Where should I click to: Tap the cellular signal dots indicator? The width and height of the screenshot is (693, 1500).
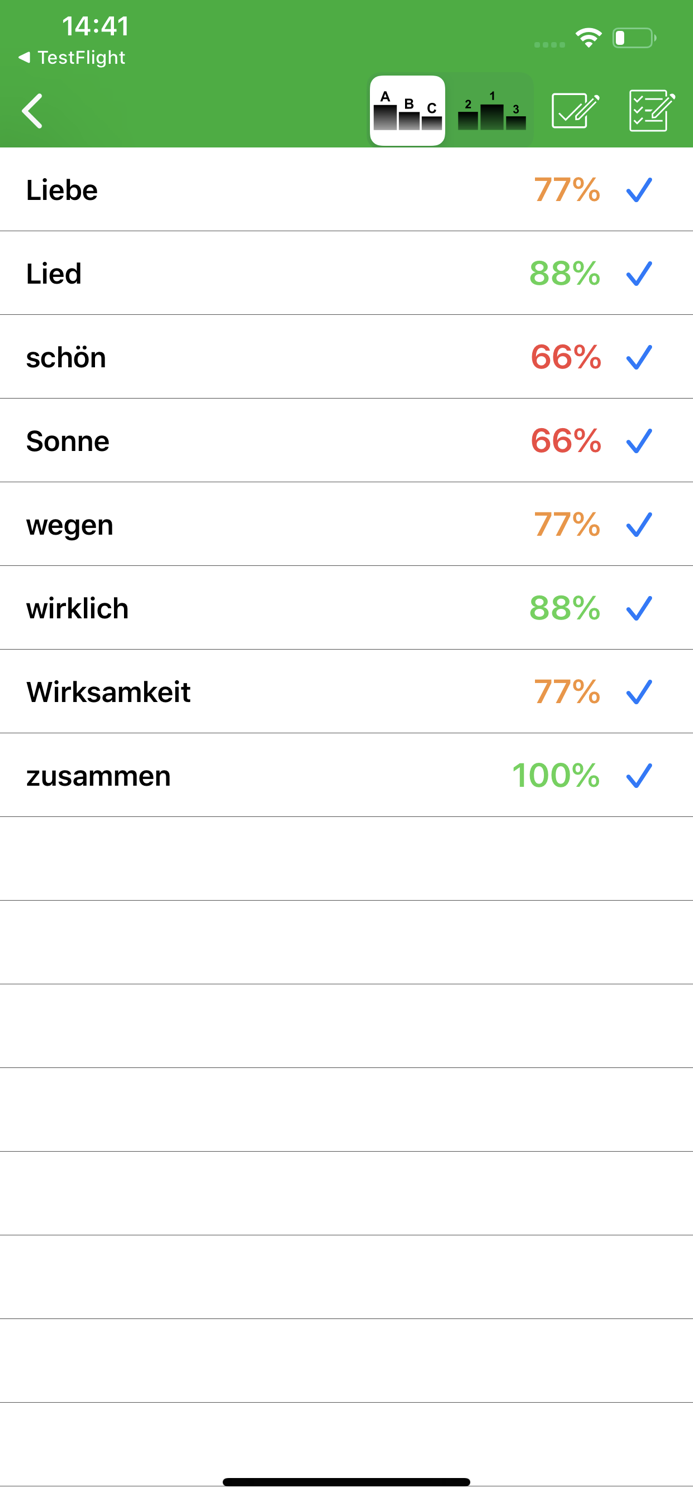[548, 44]
